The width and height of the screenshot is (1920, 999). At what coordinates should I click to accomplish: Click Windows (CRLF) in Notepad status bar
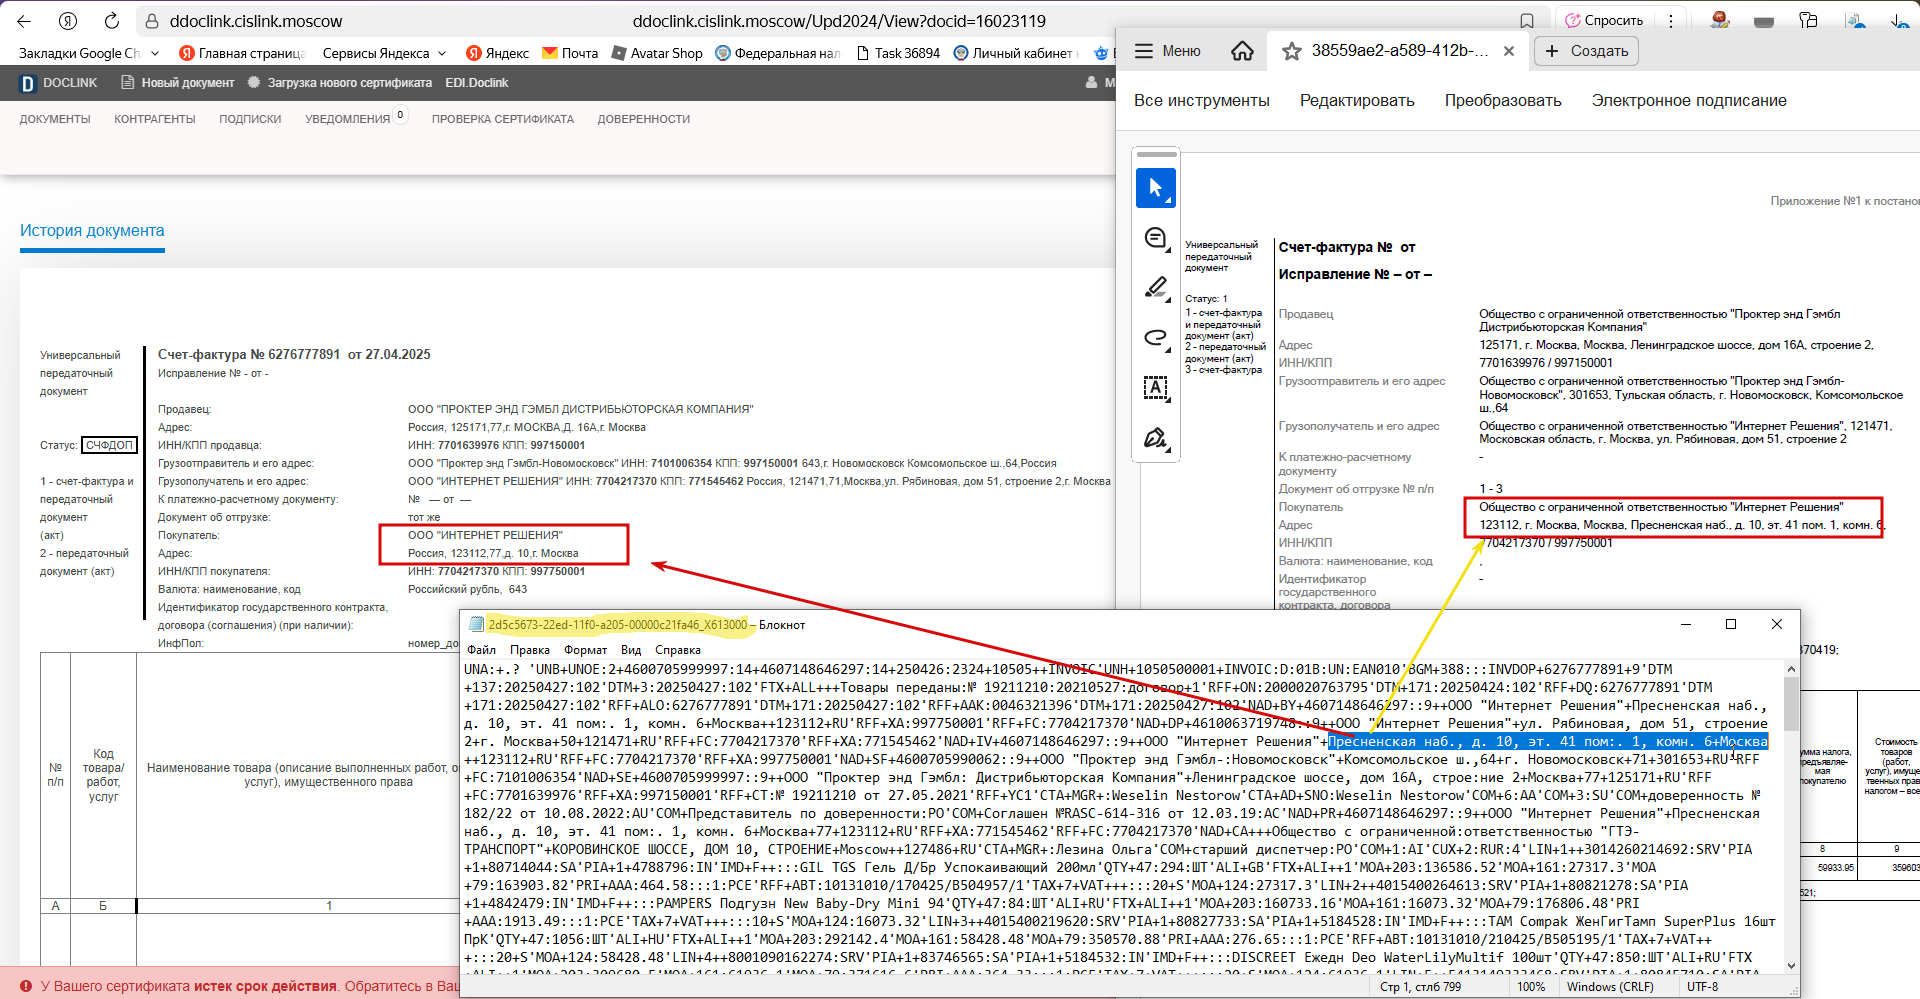click(1610, 987)
